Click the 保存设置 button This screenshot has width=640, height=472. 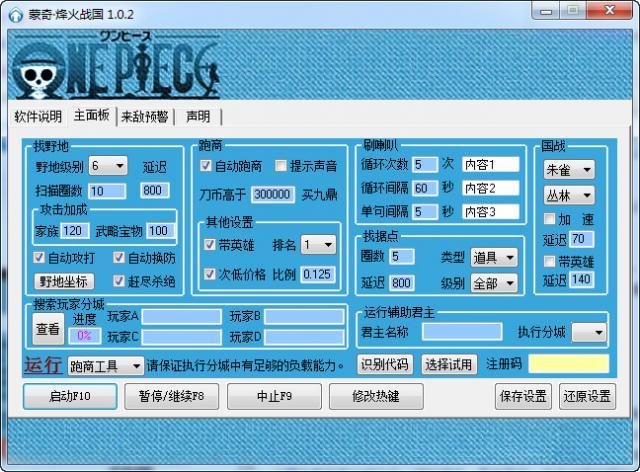[x=523, y=396]
